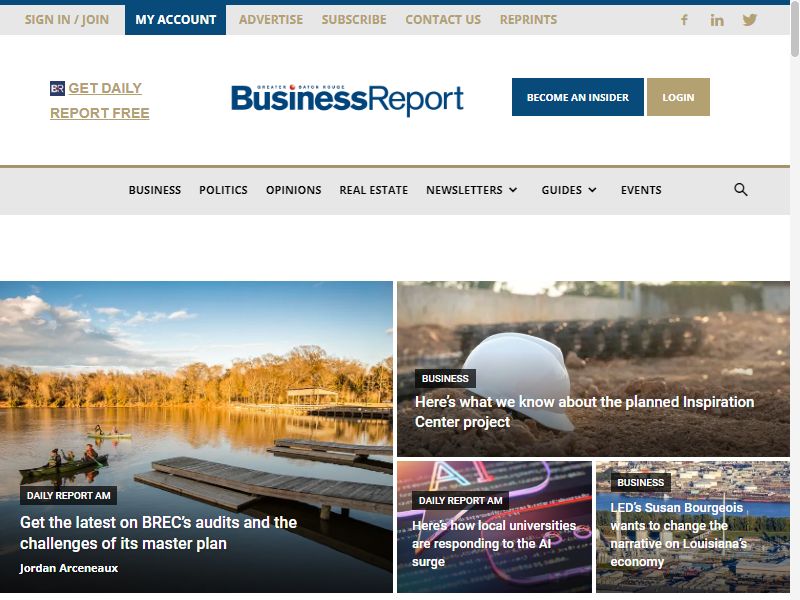The height and width of the screenshot is (600, 800).
Task: Open the Twitter bird icon
Action: [749, 20]
